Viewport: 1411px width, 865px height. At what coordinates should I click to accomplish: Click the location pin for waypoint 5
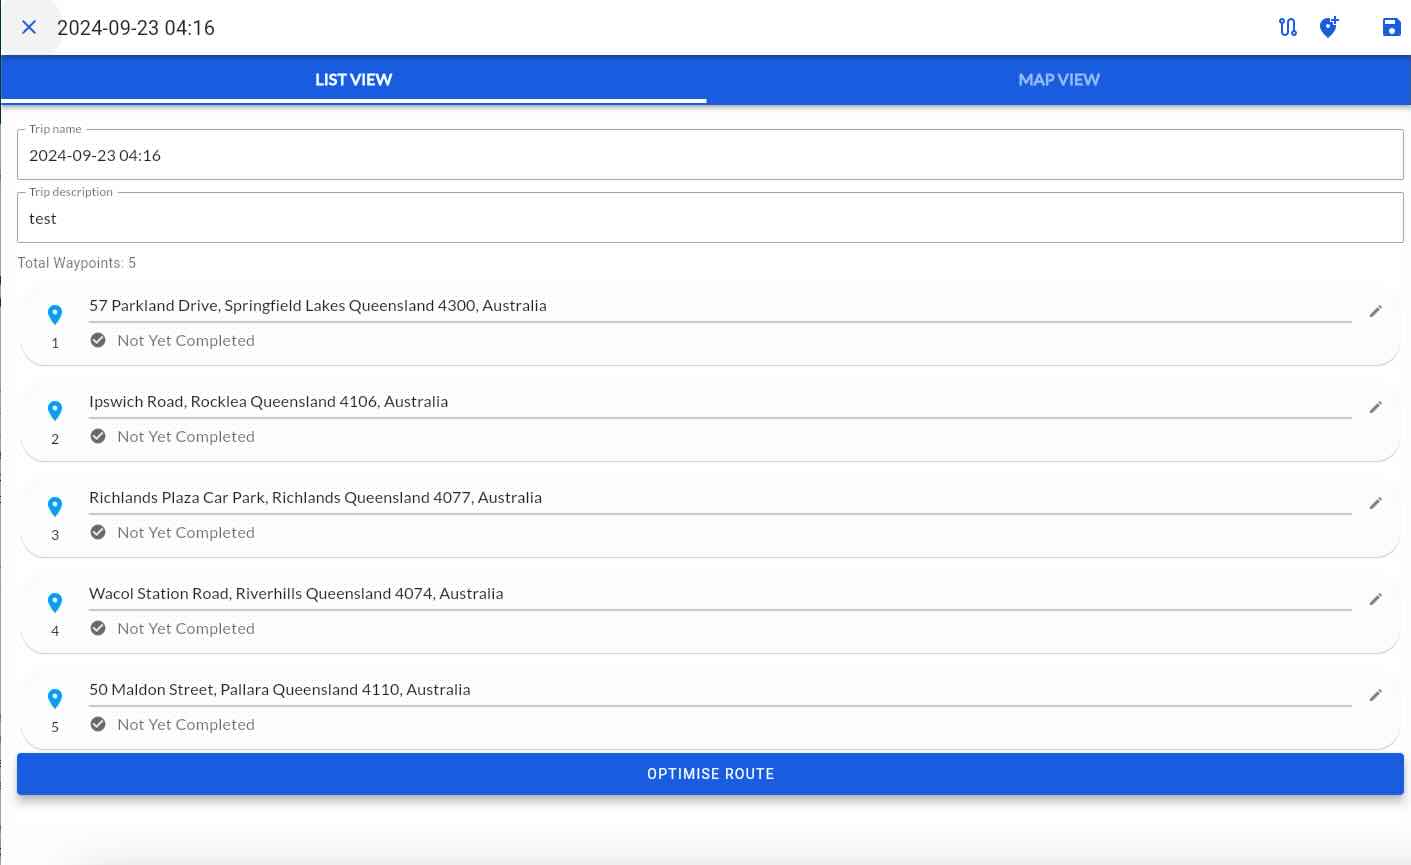click(x=55, y=698)
